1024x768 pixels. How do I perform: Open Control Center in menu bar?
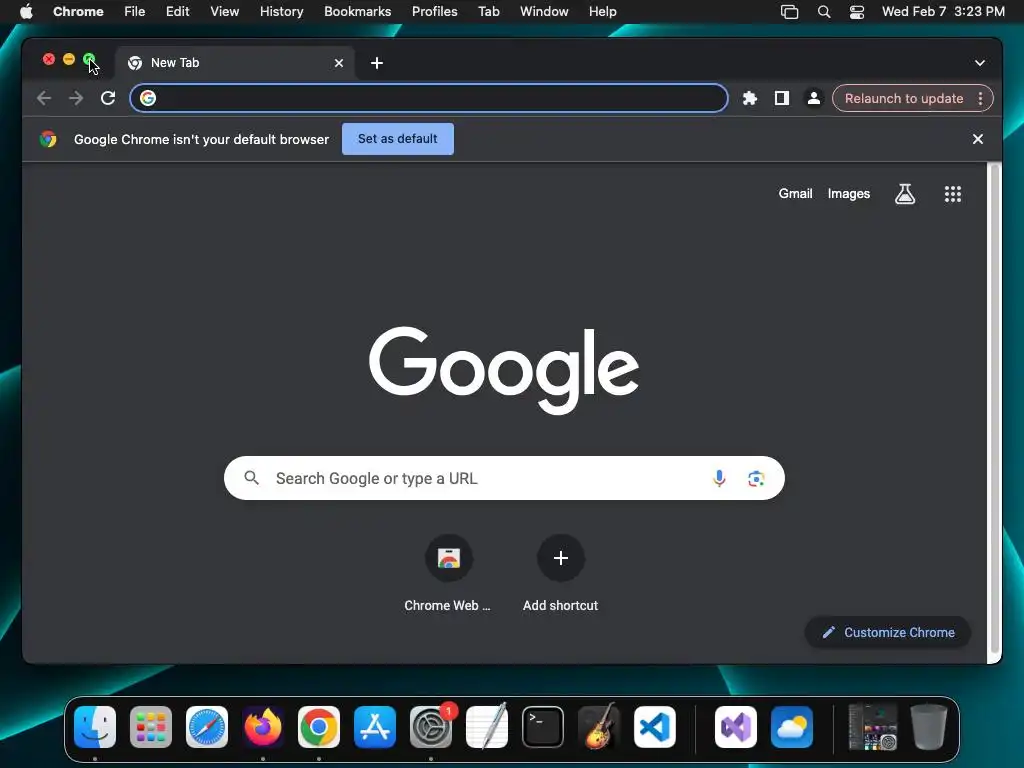857,12
